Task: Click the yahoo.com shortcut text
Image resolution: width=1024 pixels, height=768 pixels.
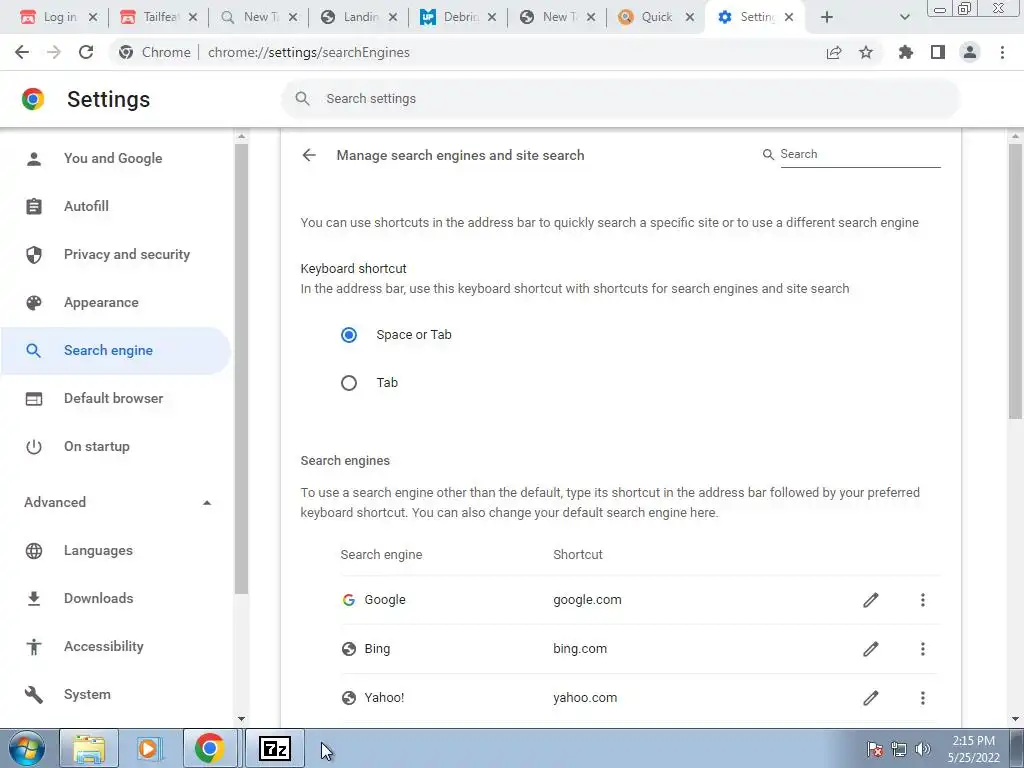Action: click(585, 697)
